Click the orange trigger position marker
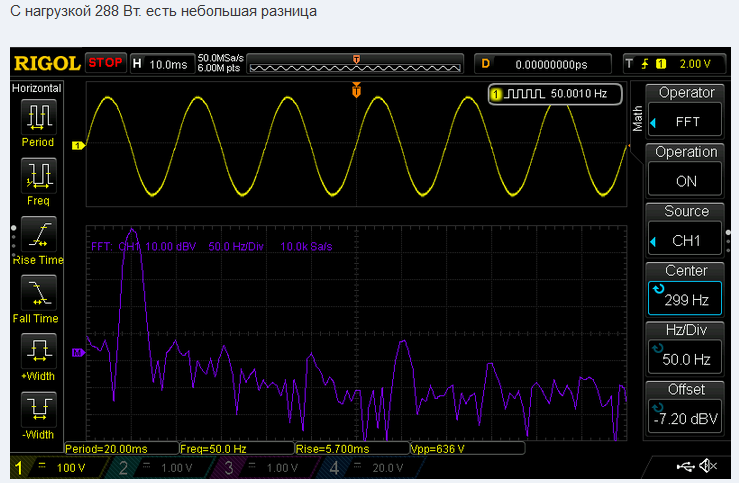Image resolution: width=739 pixels, height=483 pixels. point(356,90)
